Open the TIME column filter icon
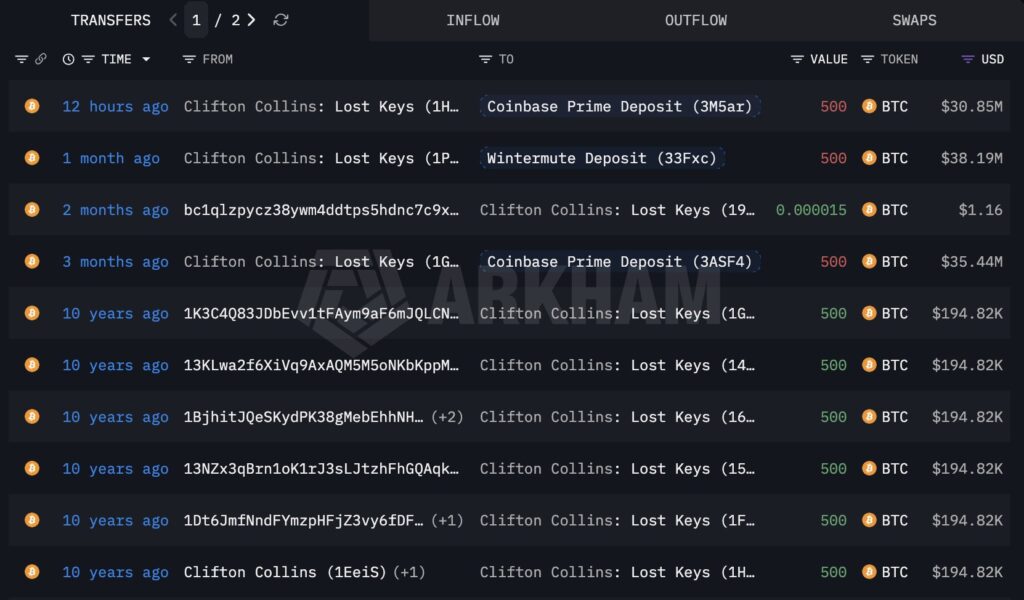Viewport: 1024px width, 600px height. [x=88, y=59]
